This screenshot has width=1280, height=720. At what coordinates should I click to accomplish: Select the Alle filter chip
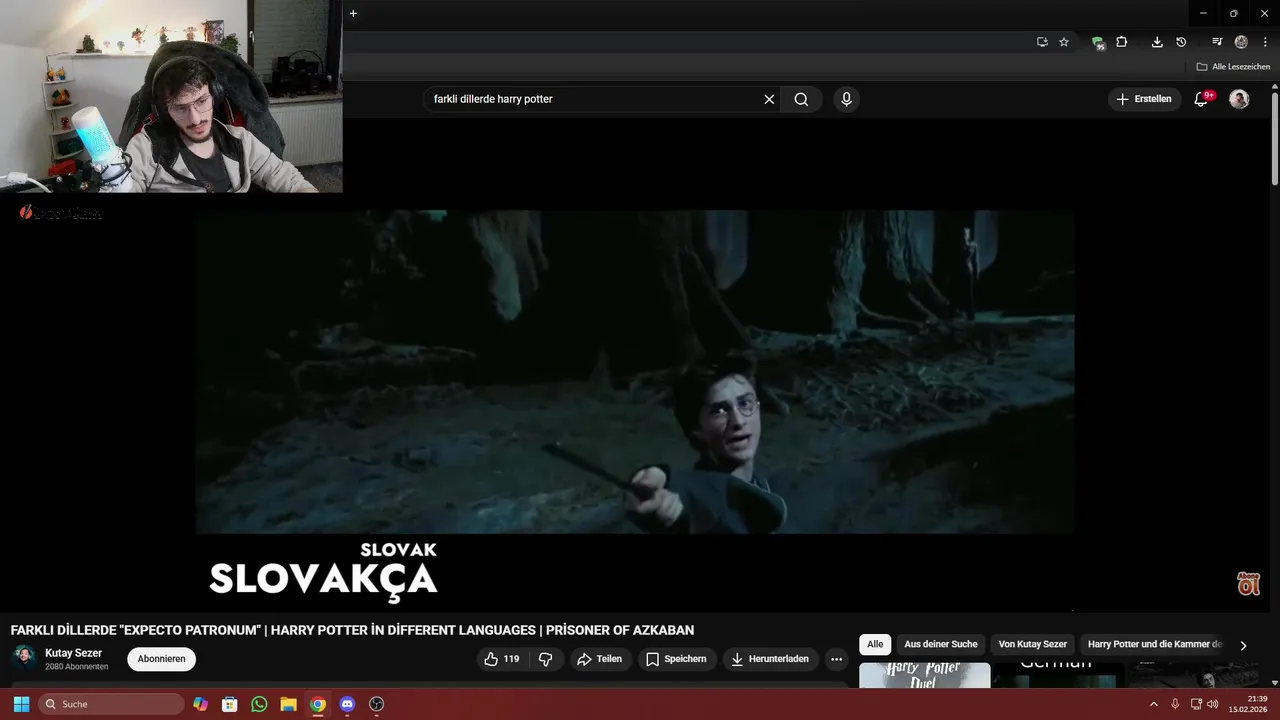point(875,644)
